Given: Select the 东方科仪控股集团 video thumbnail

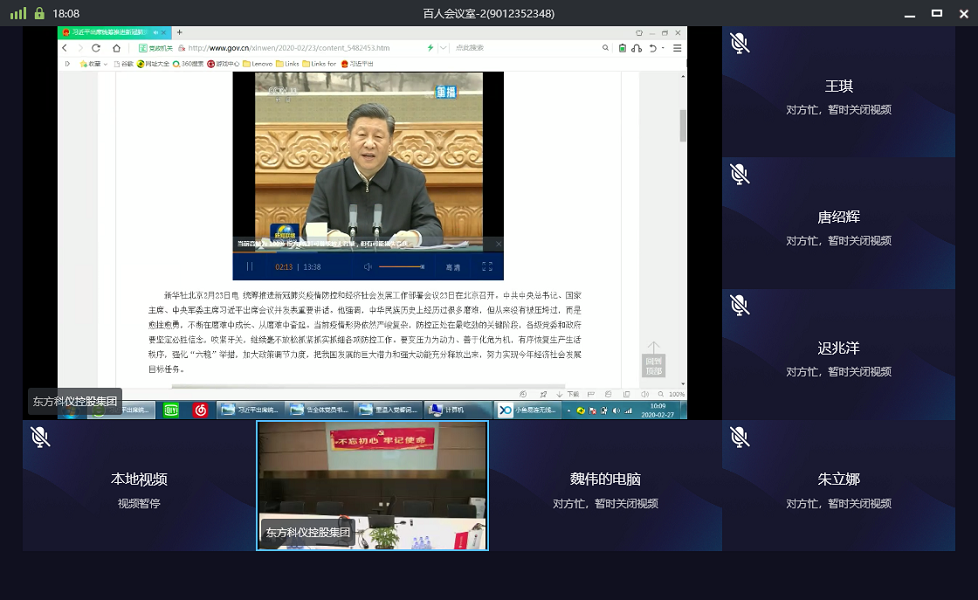Looking at the screenshot, I should pos(372,485).
